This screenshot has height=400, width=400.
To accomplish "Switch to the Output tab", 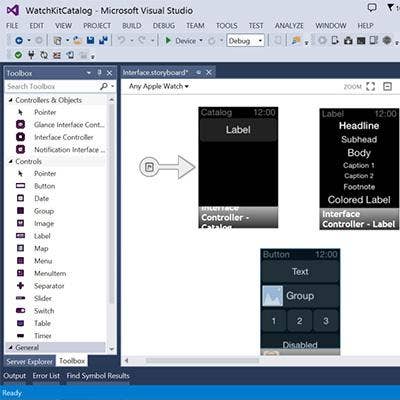I will (15, 376).
